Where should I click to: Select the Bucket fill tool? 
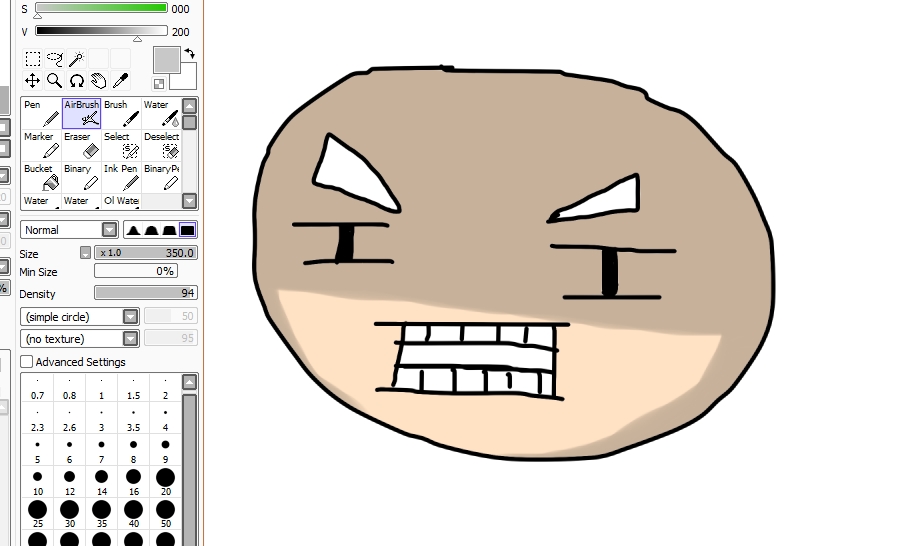click(x=42, y=177)
